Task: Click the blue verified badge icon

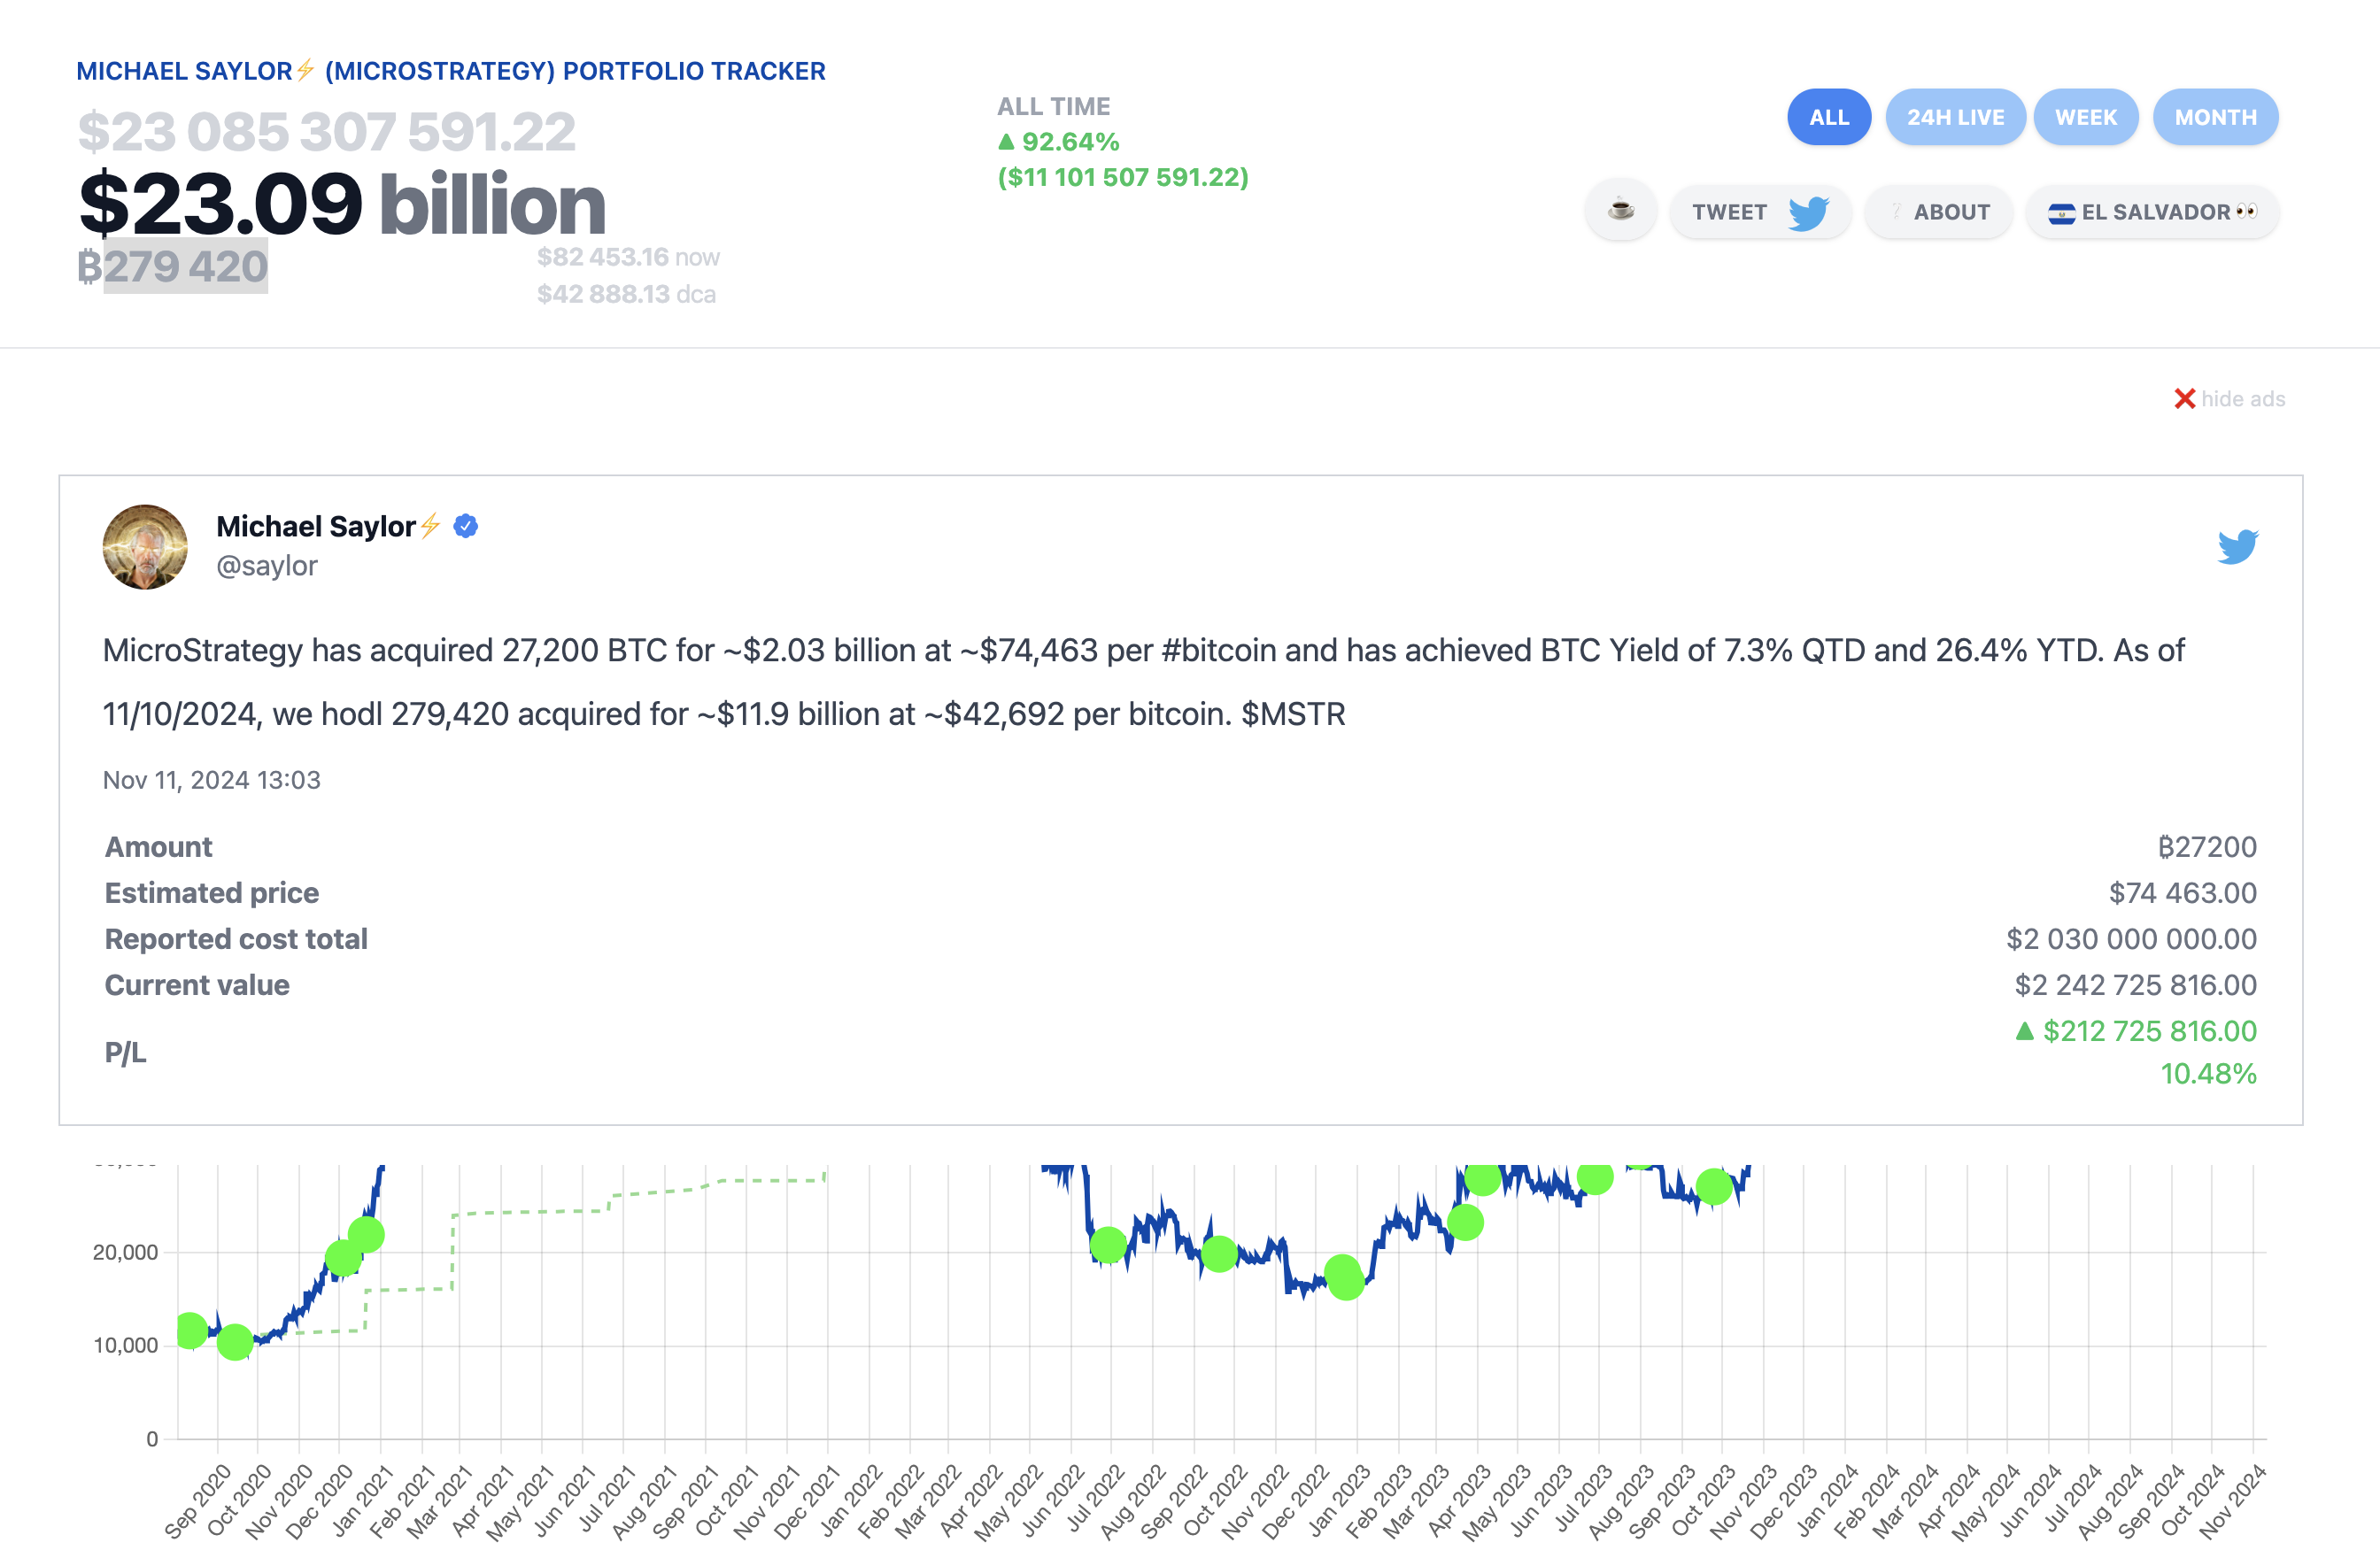Action: tap(465, 526)
